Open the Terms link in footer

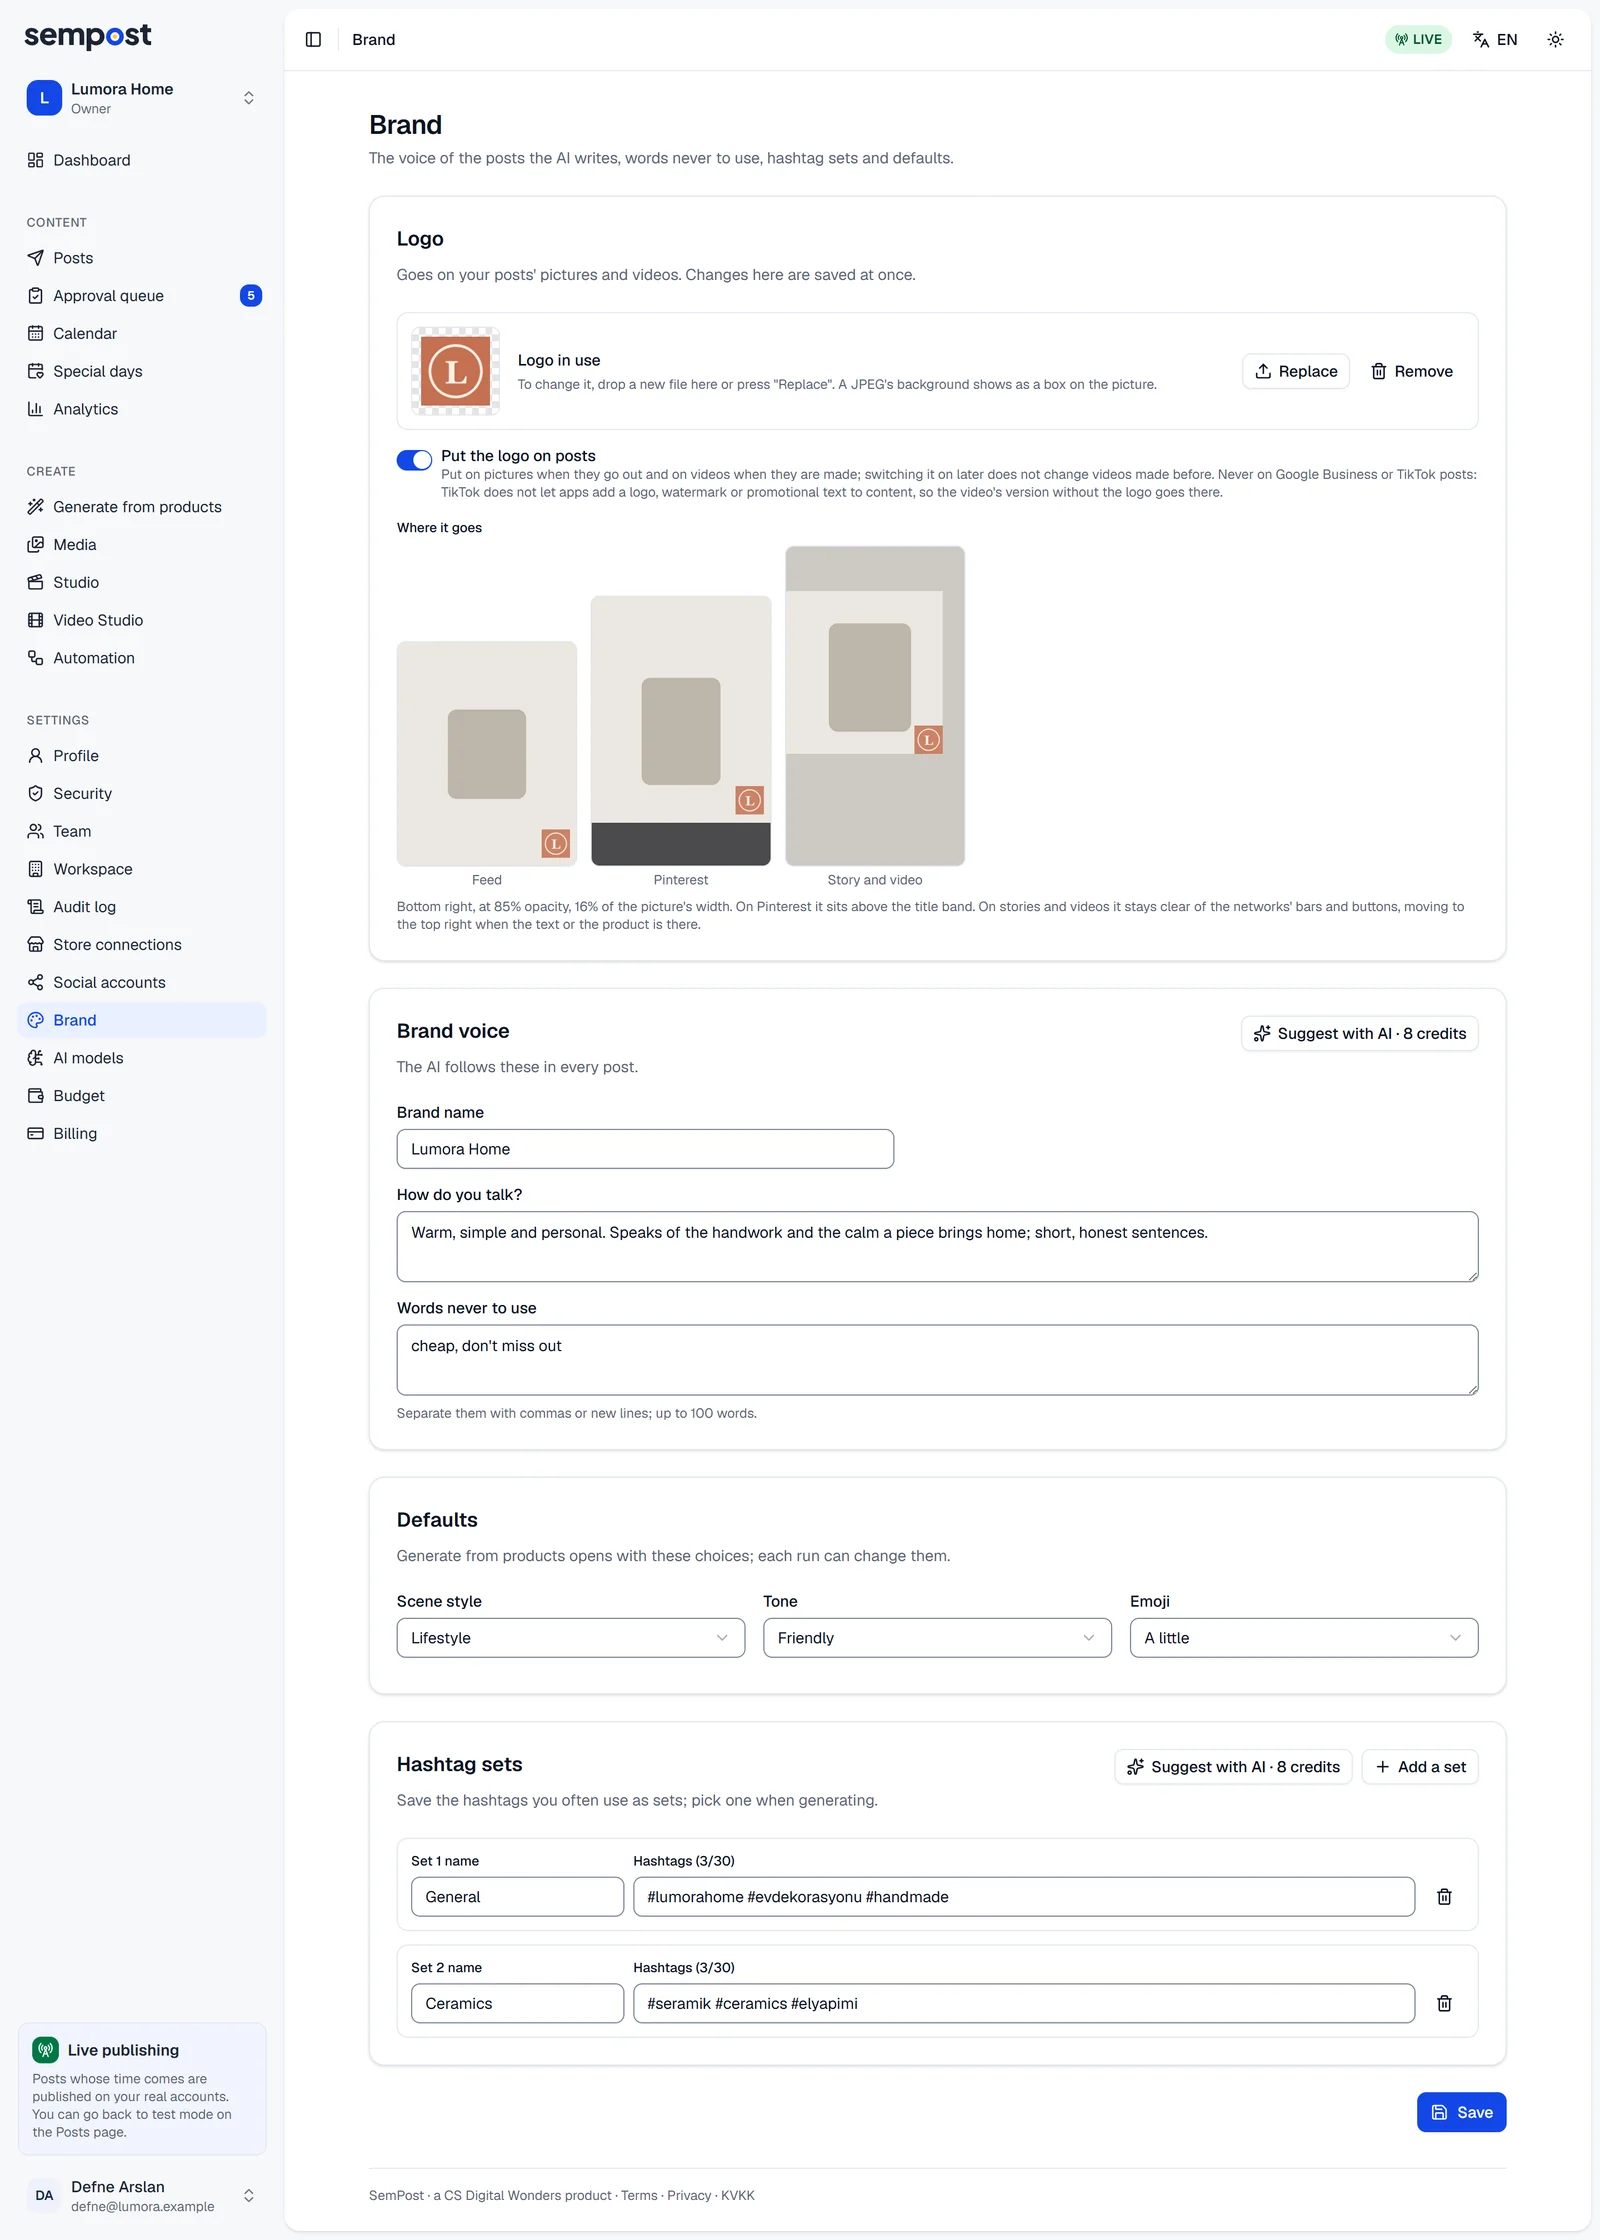[x=639, y=2195]
